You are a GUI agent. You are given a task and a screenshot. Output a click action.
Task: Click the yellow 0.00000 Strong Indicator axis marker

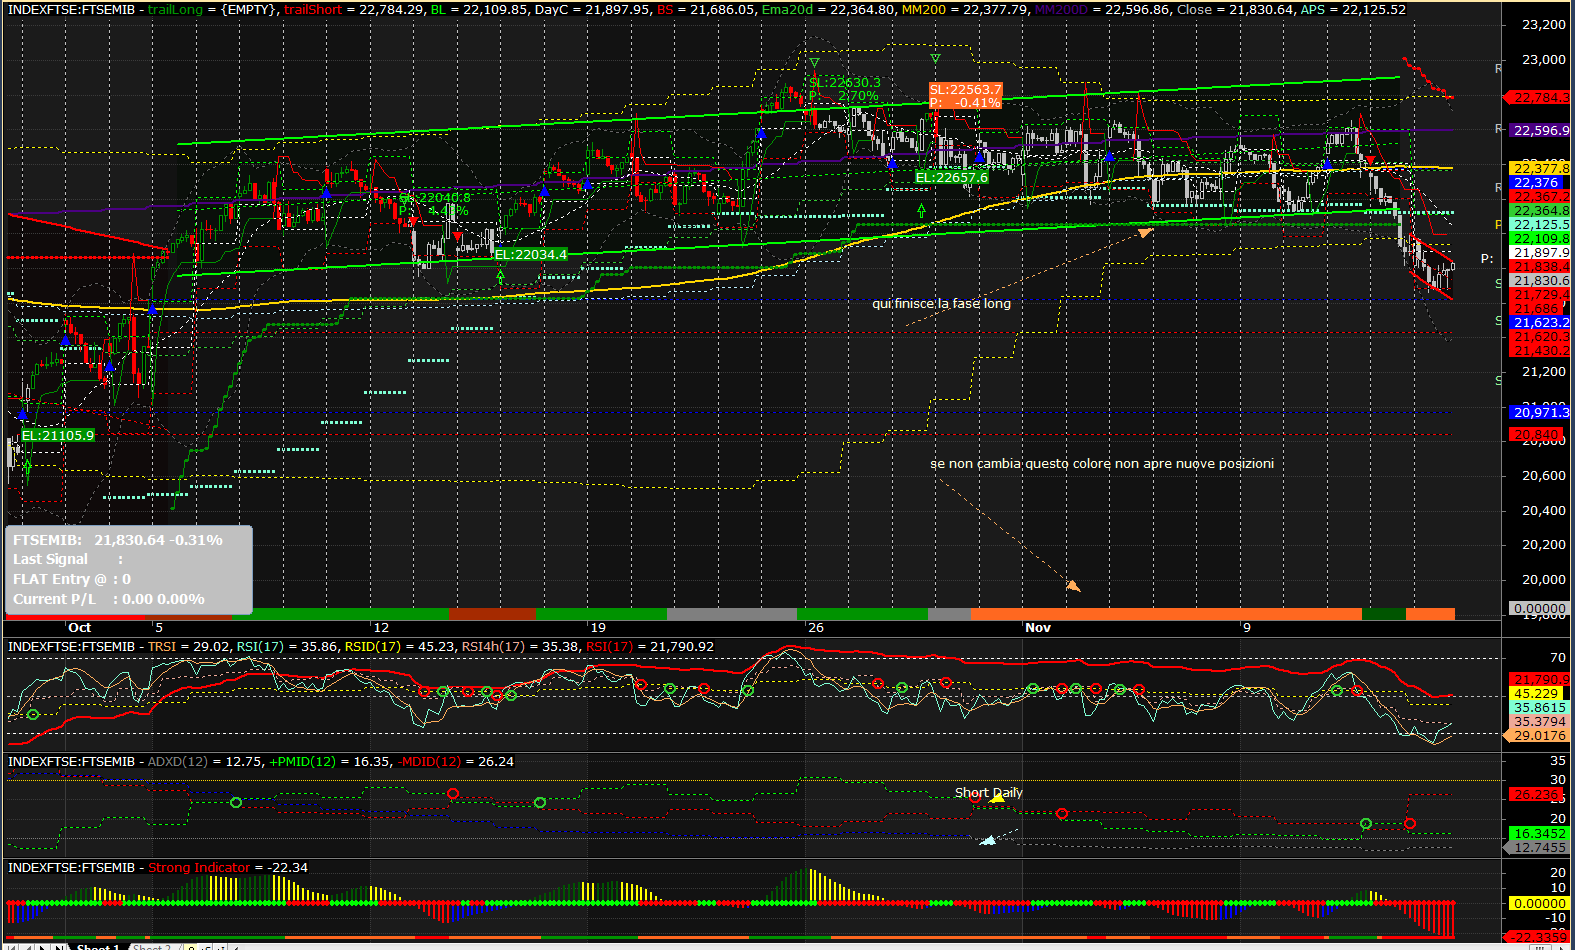(1539, 903)
